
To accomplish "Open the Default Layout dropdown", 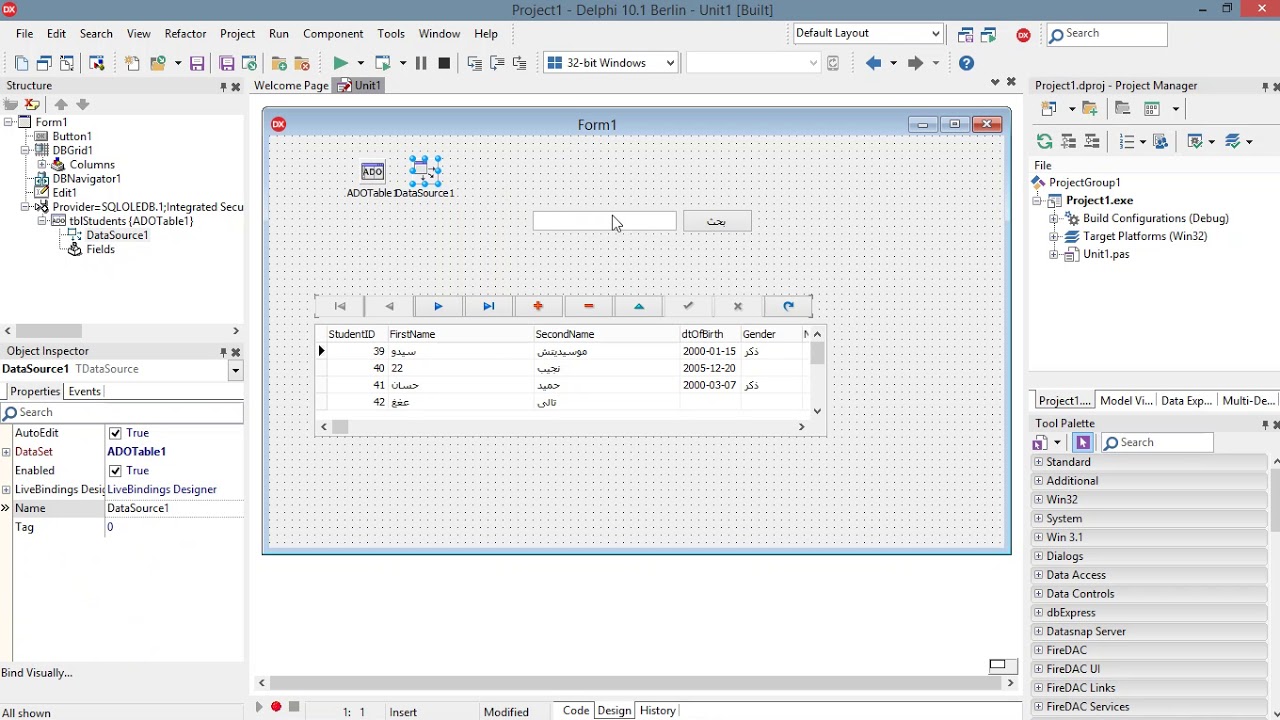I will coord(936,33).
